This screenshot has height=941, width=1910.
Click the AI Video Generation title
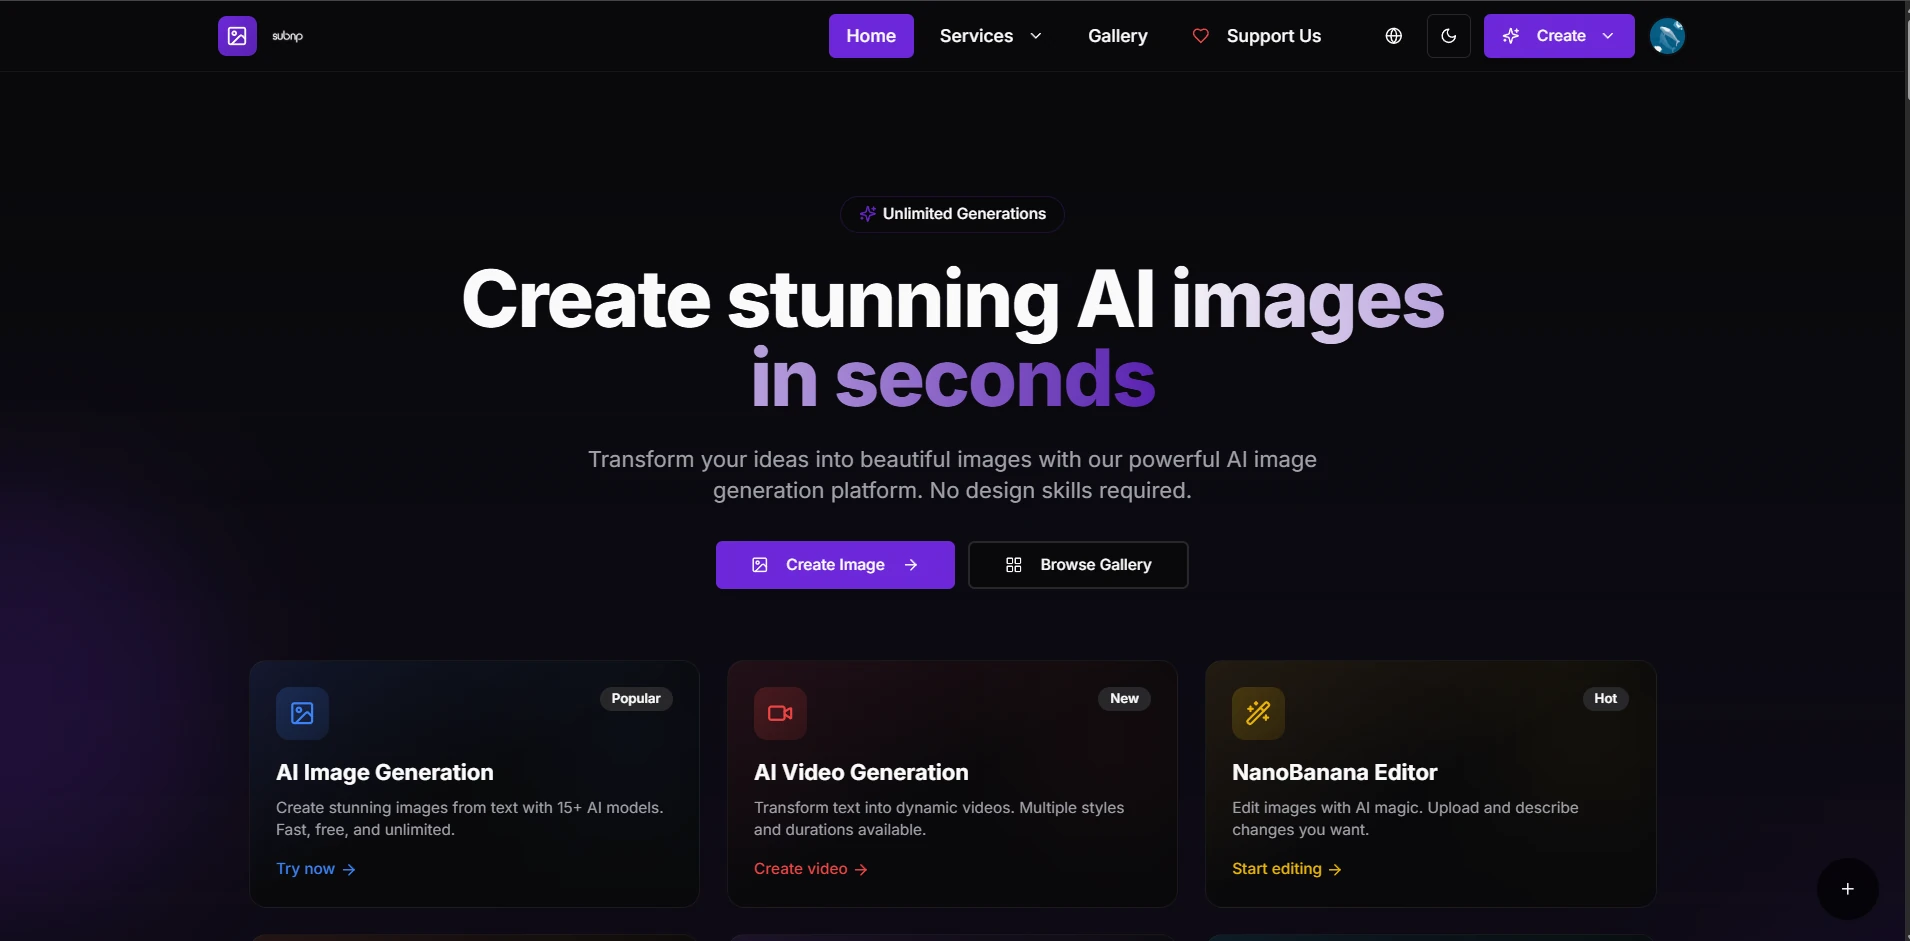point(861,772)
